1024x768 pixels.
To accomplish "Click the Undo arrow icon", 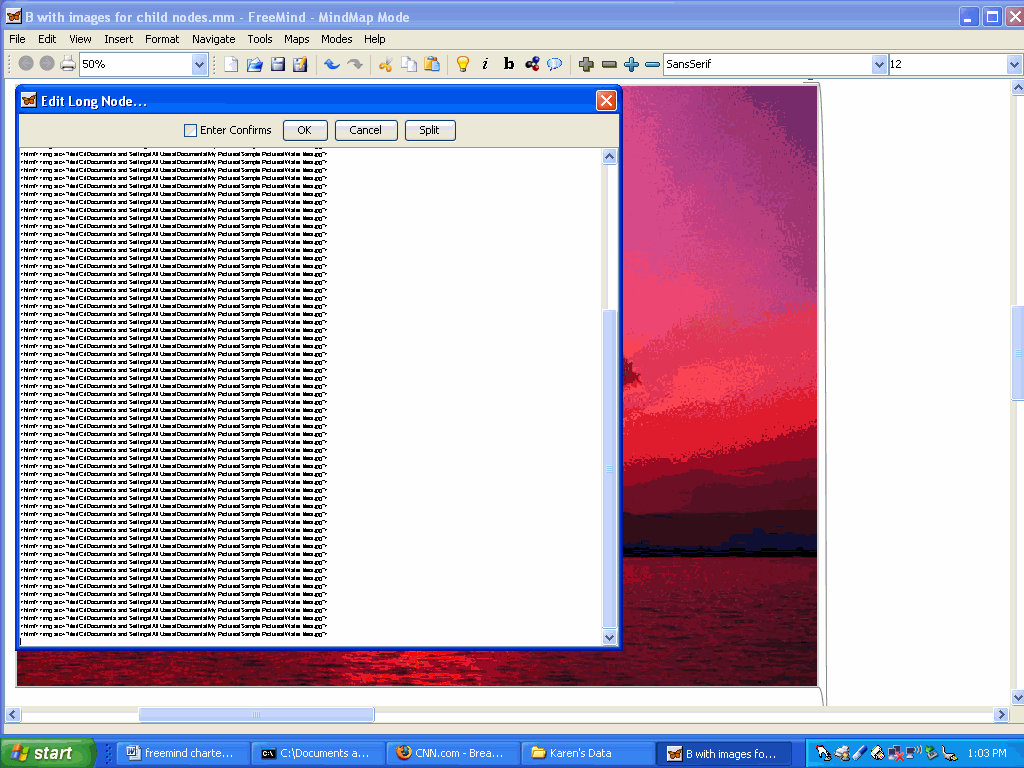I will 331,64.
